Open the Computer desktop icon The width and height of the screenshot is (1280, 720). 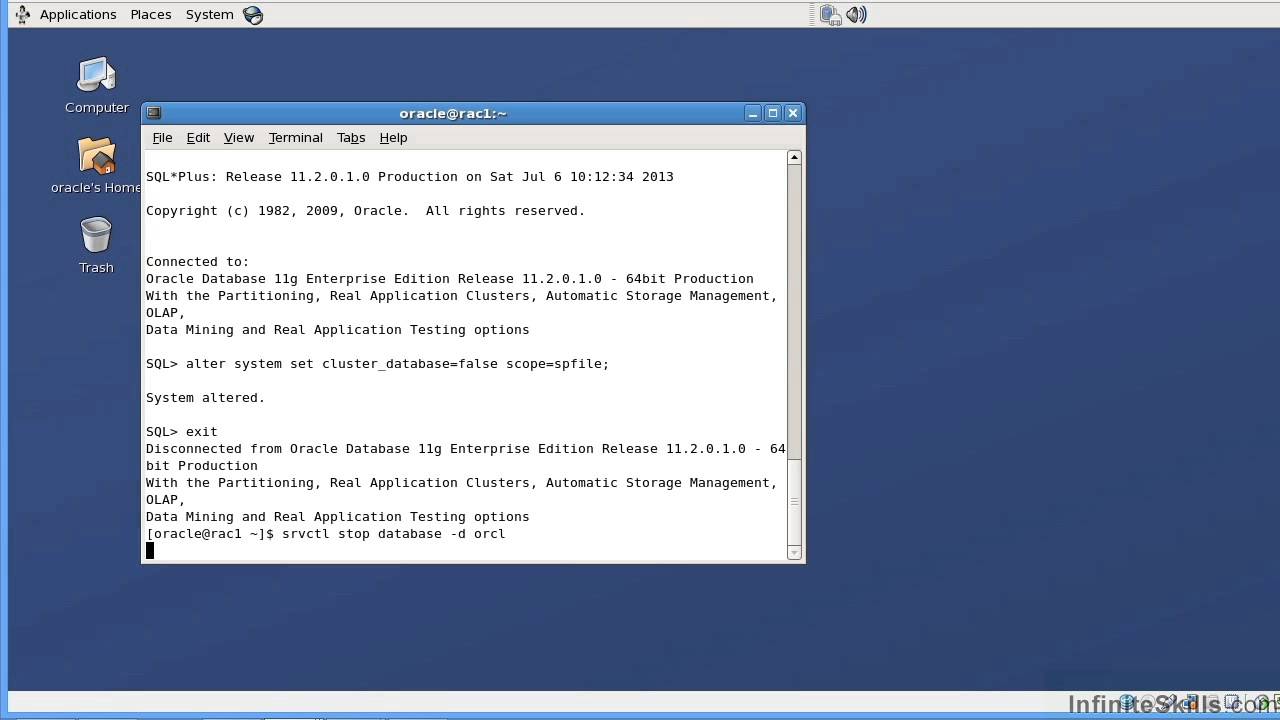point(97,85)
